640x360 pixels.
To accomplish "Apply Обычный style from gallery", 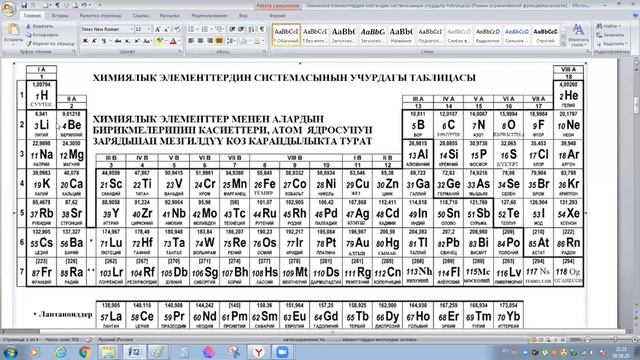I will point(286,35).
